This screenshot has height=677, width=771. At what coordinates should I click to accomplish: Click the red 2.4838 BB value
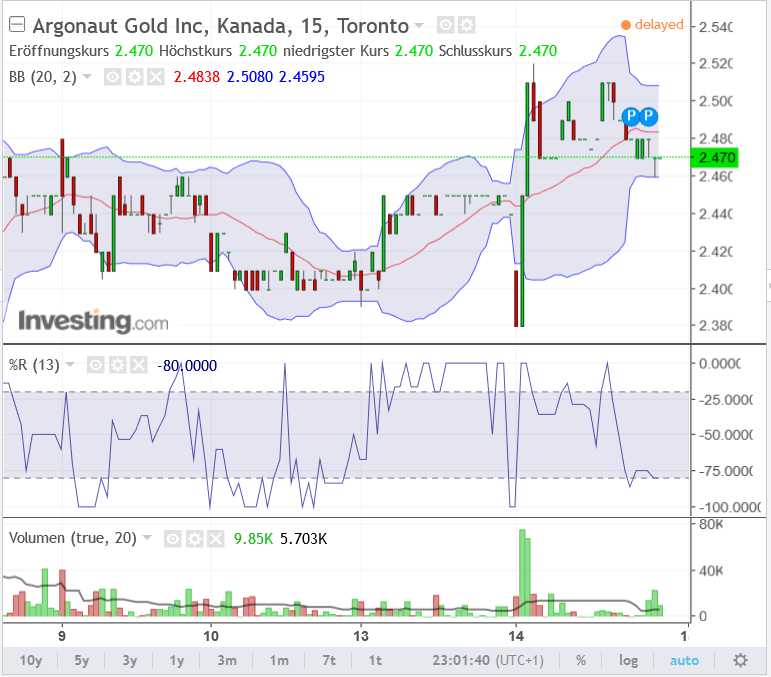pos(197,77)
